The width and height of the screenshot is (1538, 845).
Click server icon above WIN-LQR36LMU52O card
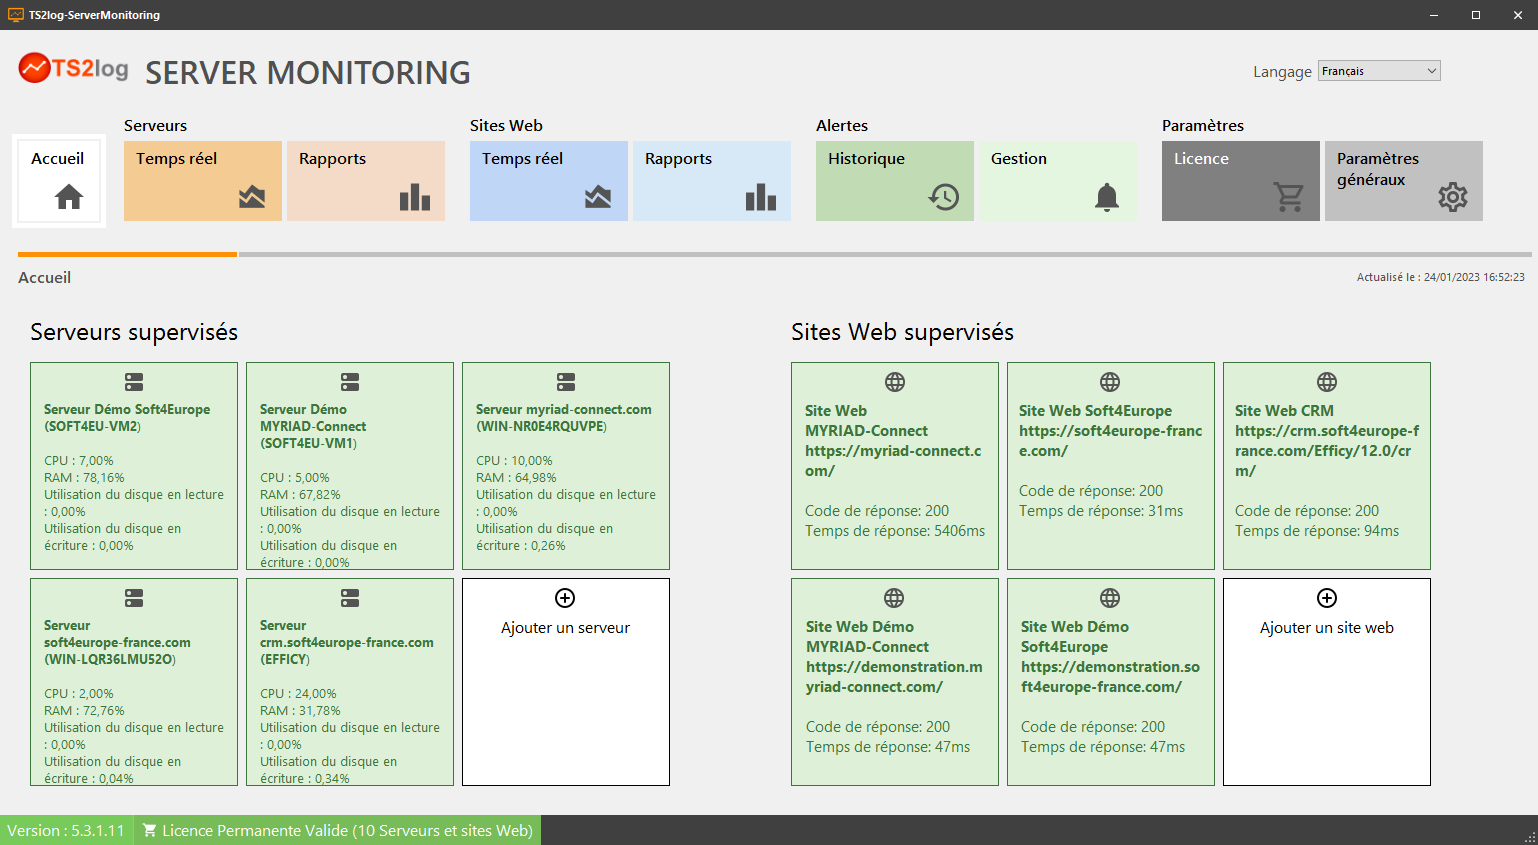[x=134, y=598]
